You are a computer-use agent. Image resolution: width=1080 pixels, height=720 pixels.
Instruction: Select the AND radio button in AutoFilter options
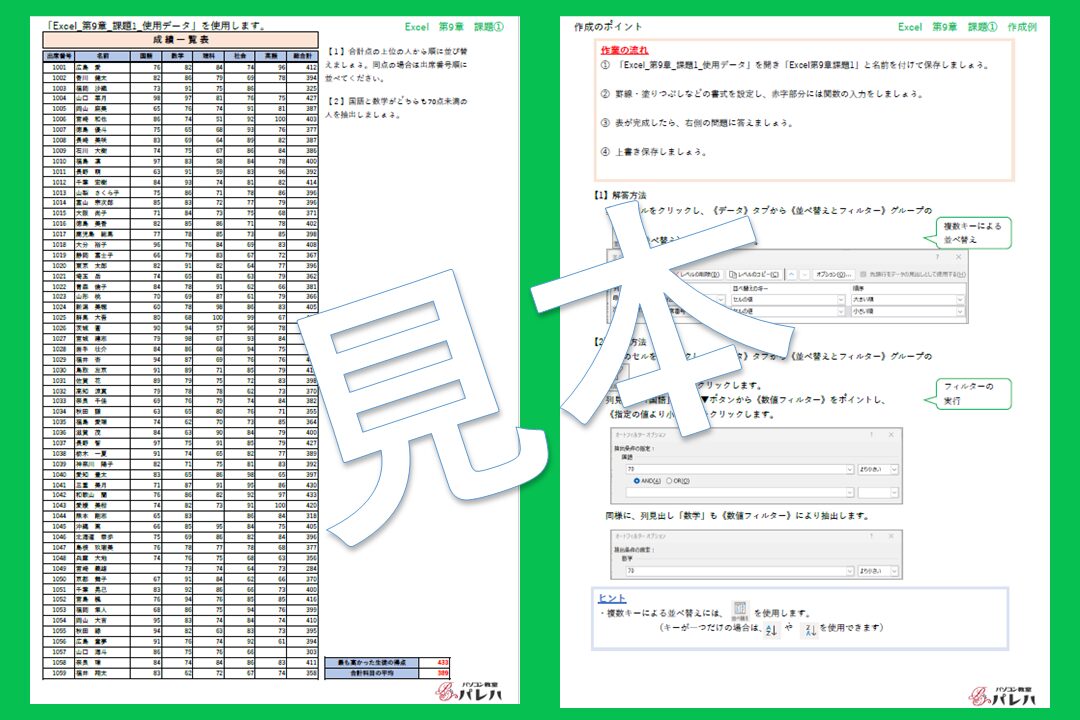[638, 481]
